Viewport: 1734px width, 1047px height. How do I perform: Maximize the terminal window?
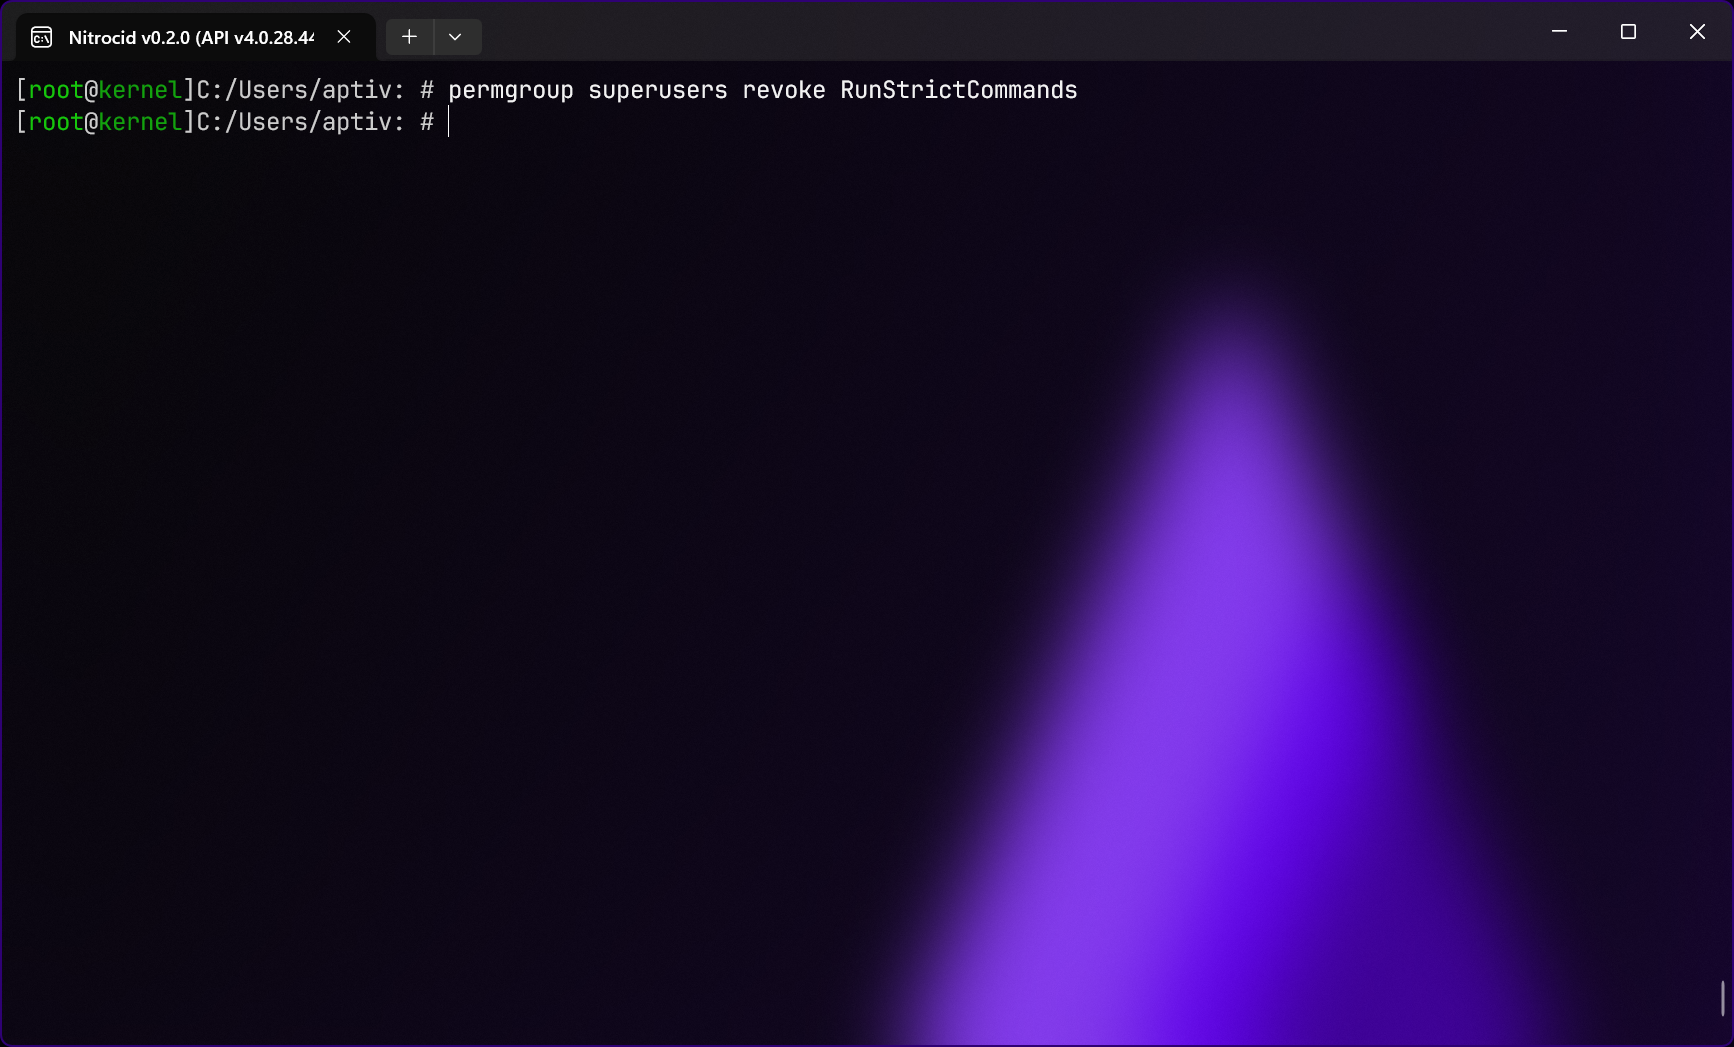[1628, 32]
